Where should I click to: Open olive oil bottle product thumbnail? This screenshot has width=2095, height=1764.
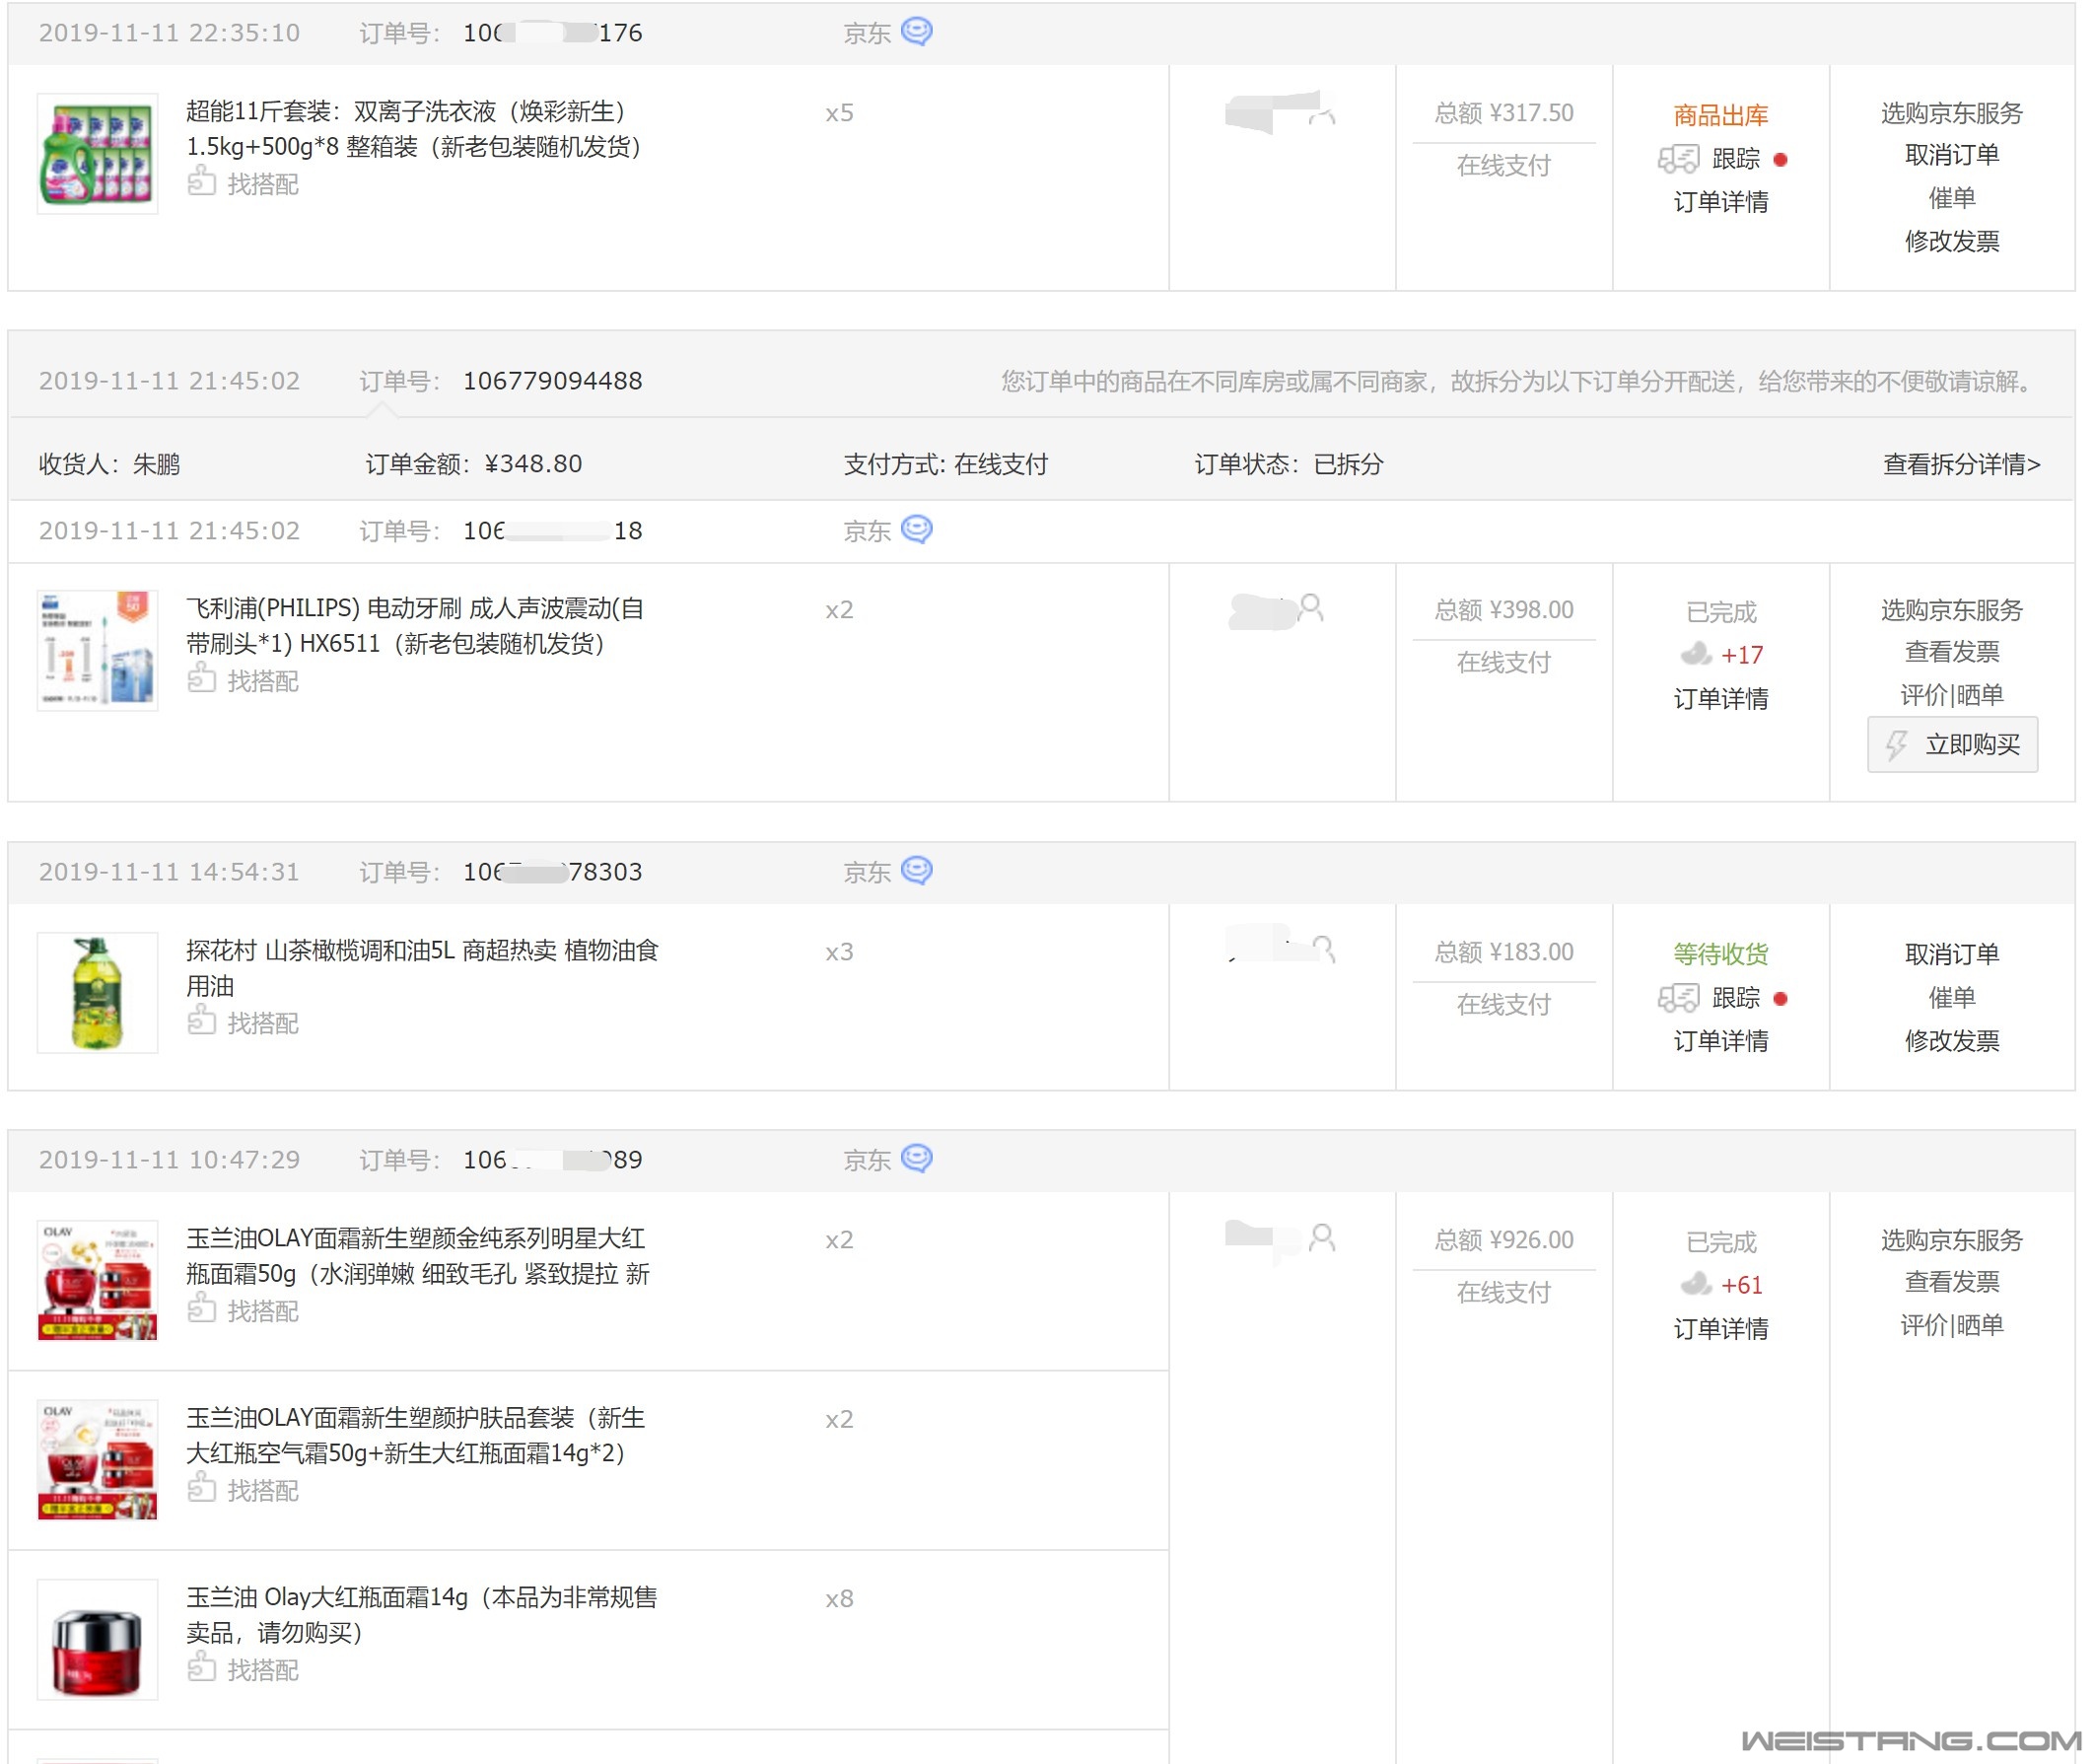pyautogui.click(x=97, y=992)
